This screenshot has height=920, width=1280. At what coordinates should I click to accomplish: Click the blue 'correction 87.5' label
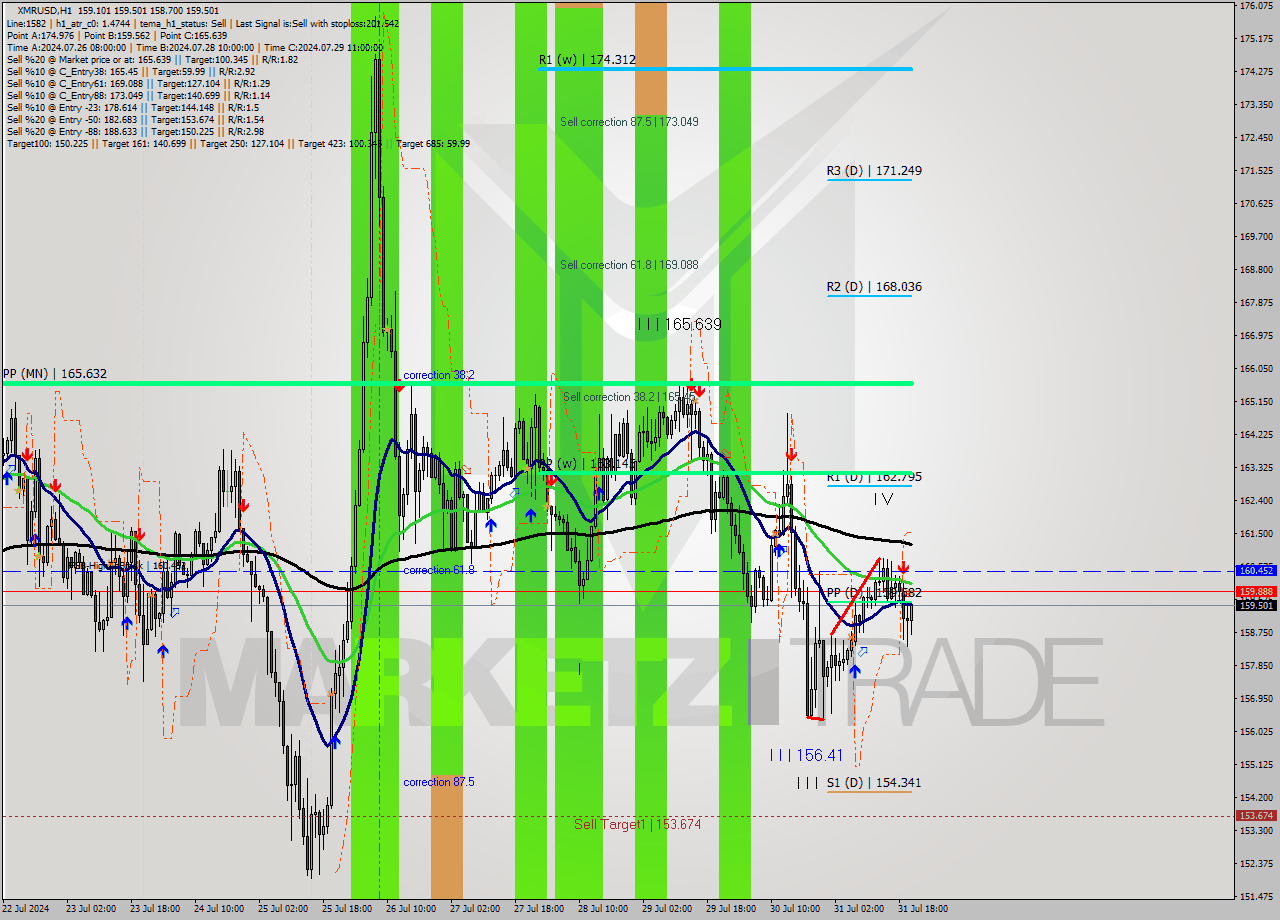point(439,782)
